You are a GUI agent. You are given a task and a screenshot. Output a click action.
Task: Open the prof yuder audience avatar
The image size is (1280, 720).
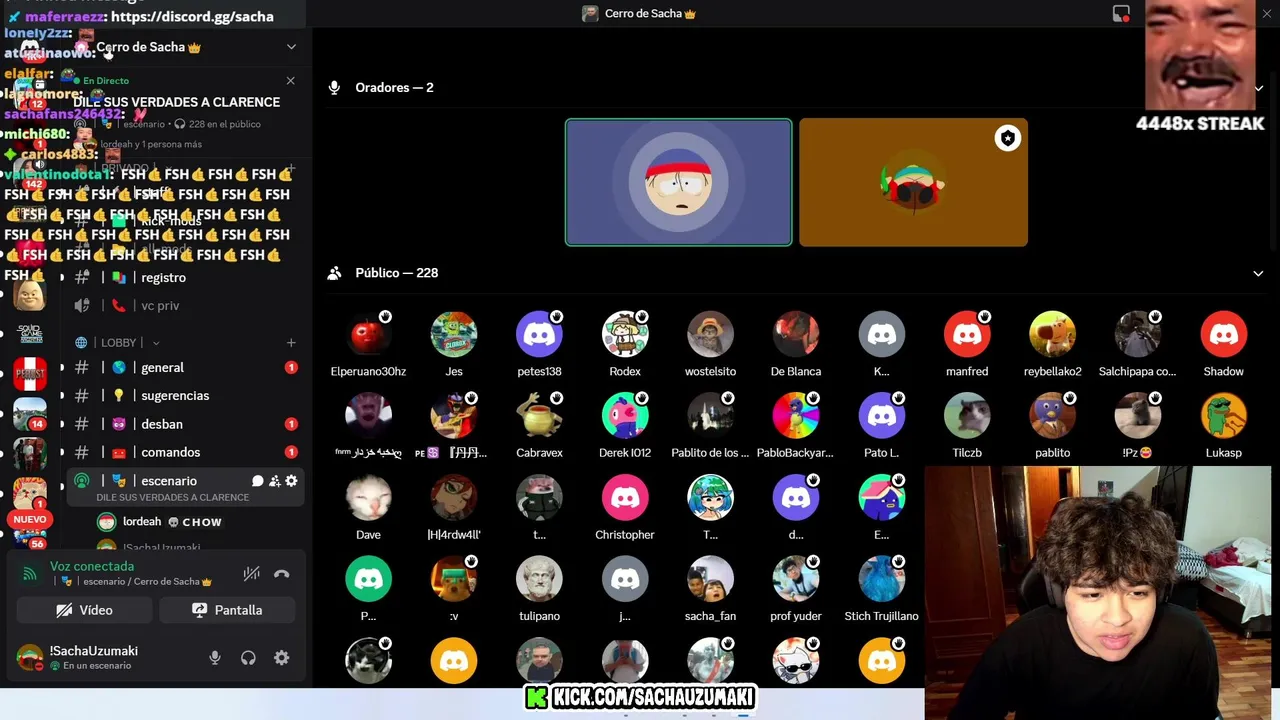(x=796, y=579)
